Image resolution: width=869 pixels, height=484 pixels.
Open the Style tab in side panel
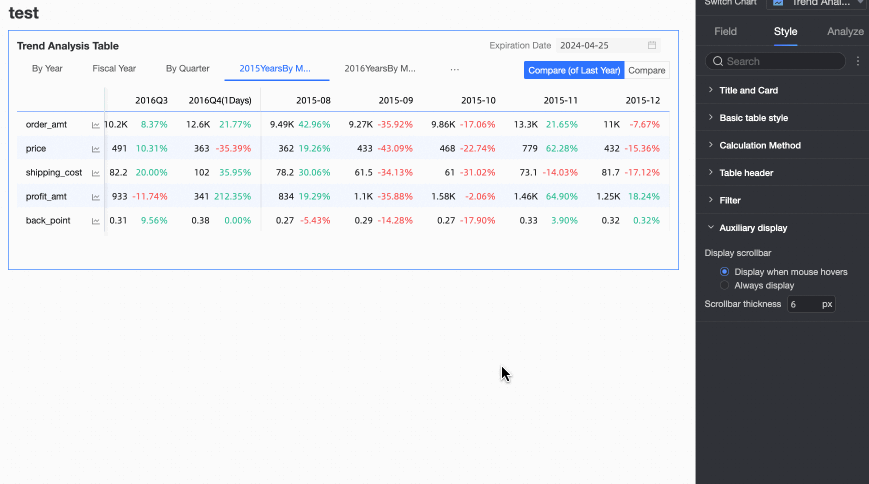coord(785,32)
